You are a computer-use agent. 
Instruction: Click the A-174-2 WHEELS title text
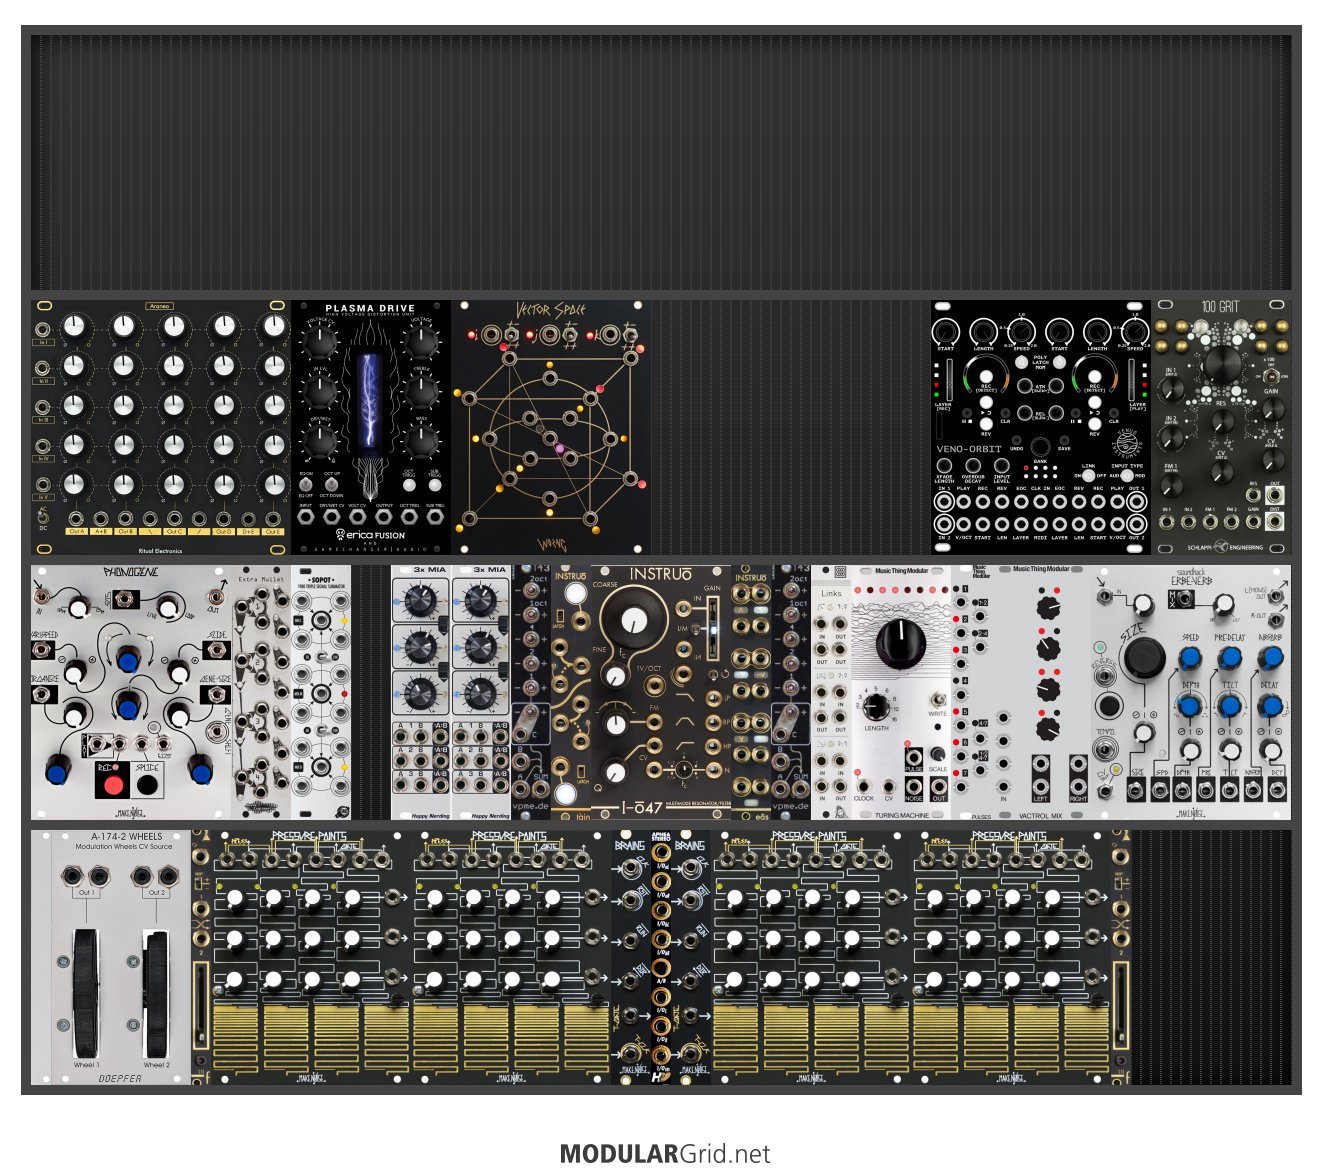pyautogui.click(x=125, y=837)
